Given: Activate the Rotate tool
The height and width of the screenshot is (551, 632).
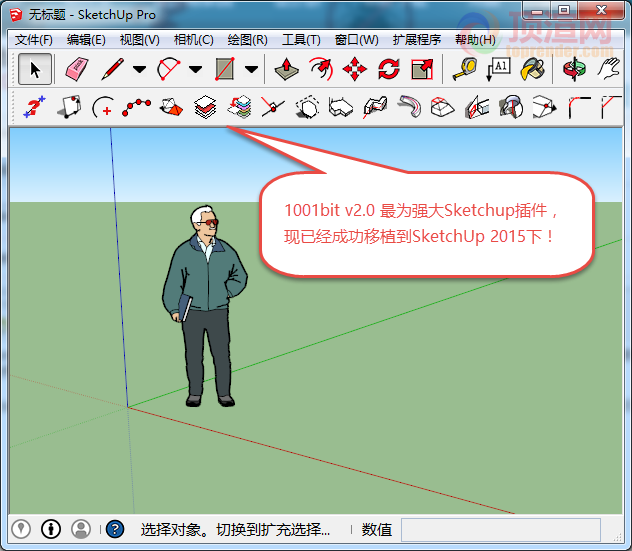Looking at the screenshot, I should coord(389,69).
